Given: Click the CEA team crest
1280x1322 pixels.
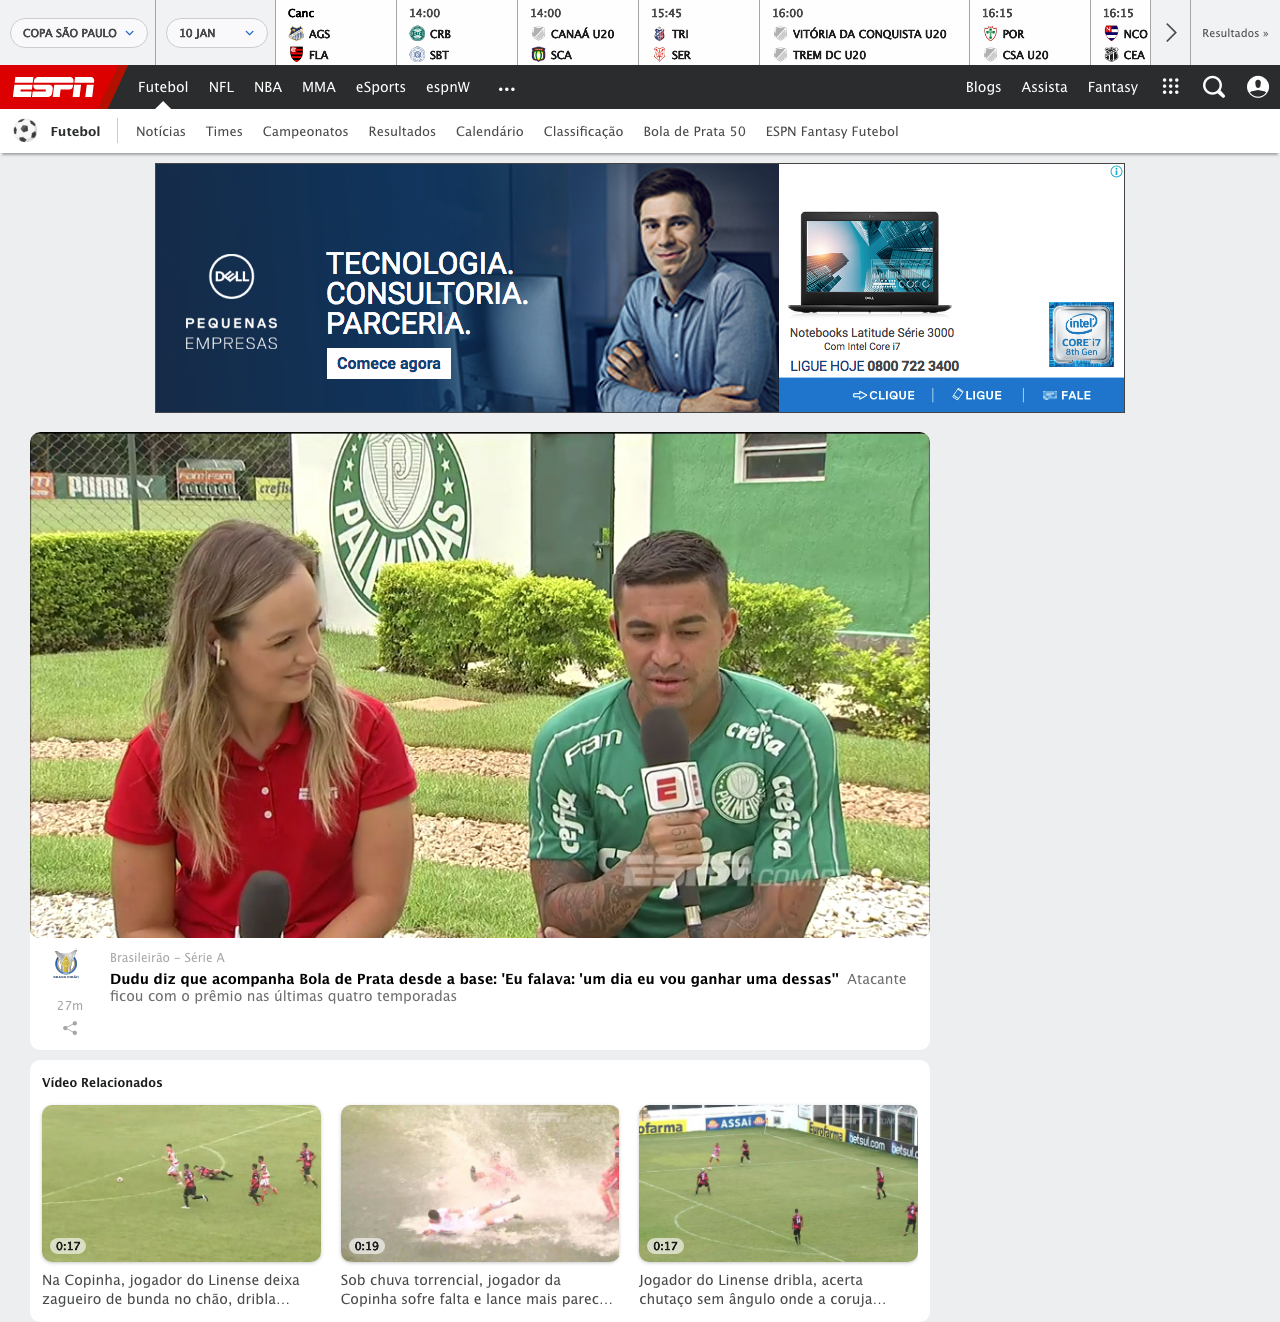Looking at the screenshot, I should [x=1111, y=54].
